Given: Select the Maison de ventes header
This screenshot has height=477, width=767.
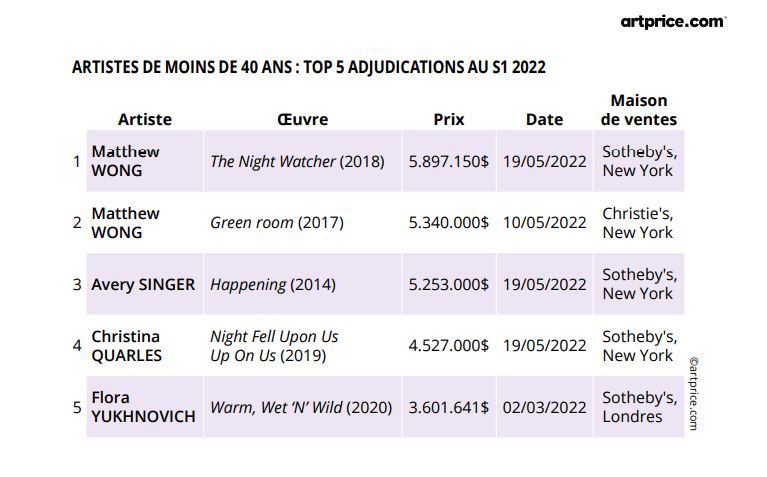Looking at the screenshot, I should tap(639, 110).
